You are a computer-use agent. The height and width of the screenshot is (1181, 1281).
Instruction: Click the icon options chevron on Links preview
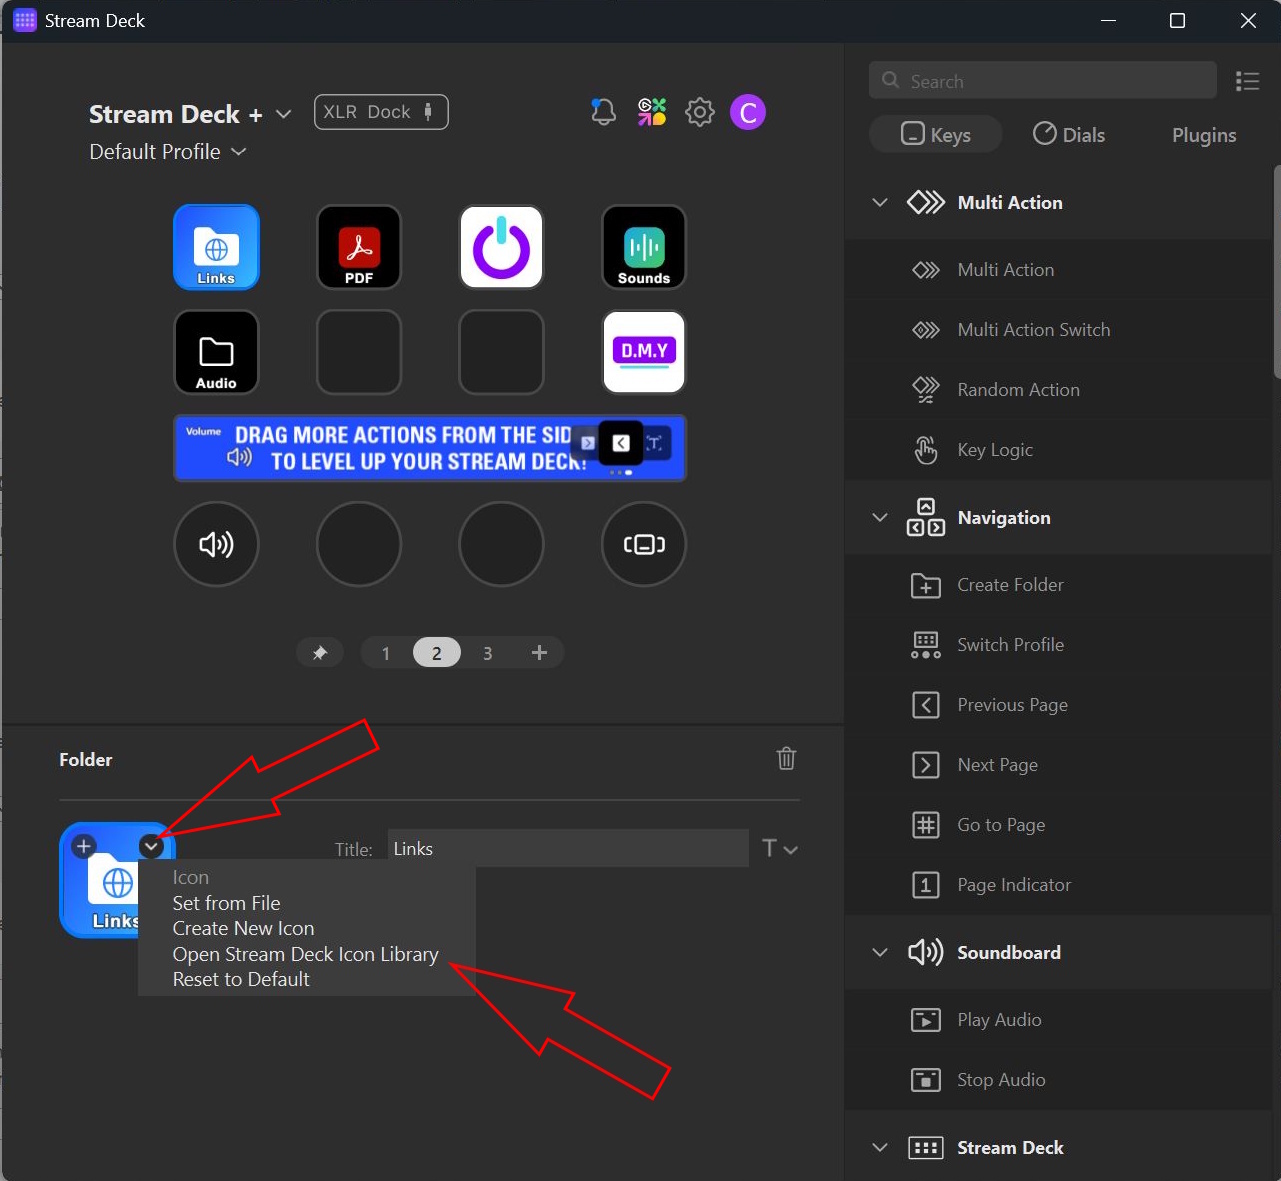(151, 846)
